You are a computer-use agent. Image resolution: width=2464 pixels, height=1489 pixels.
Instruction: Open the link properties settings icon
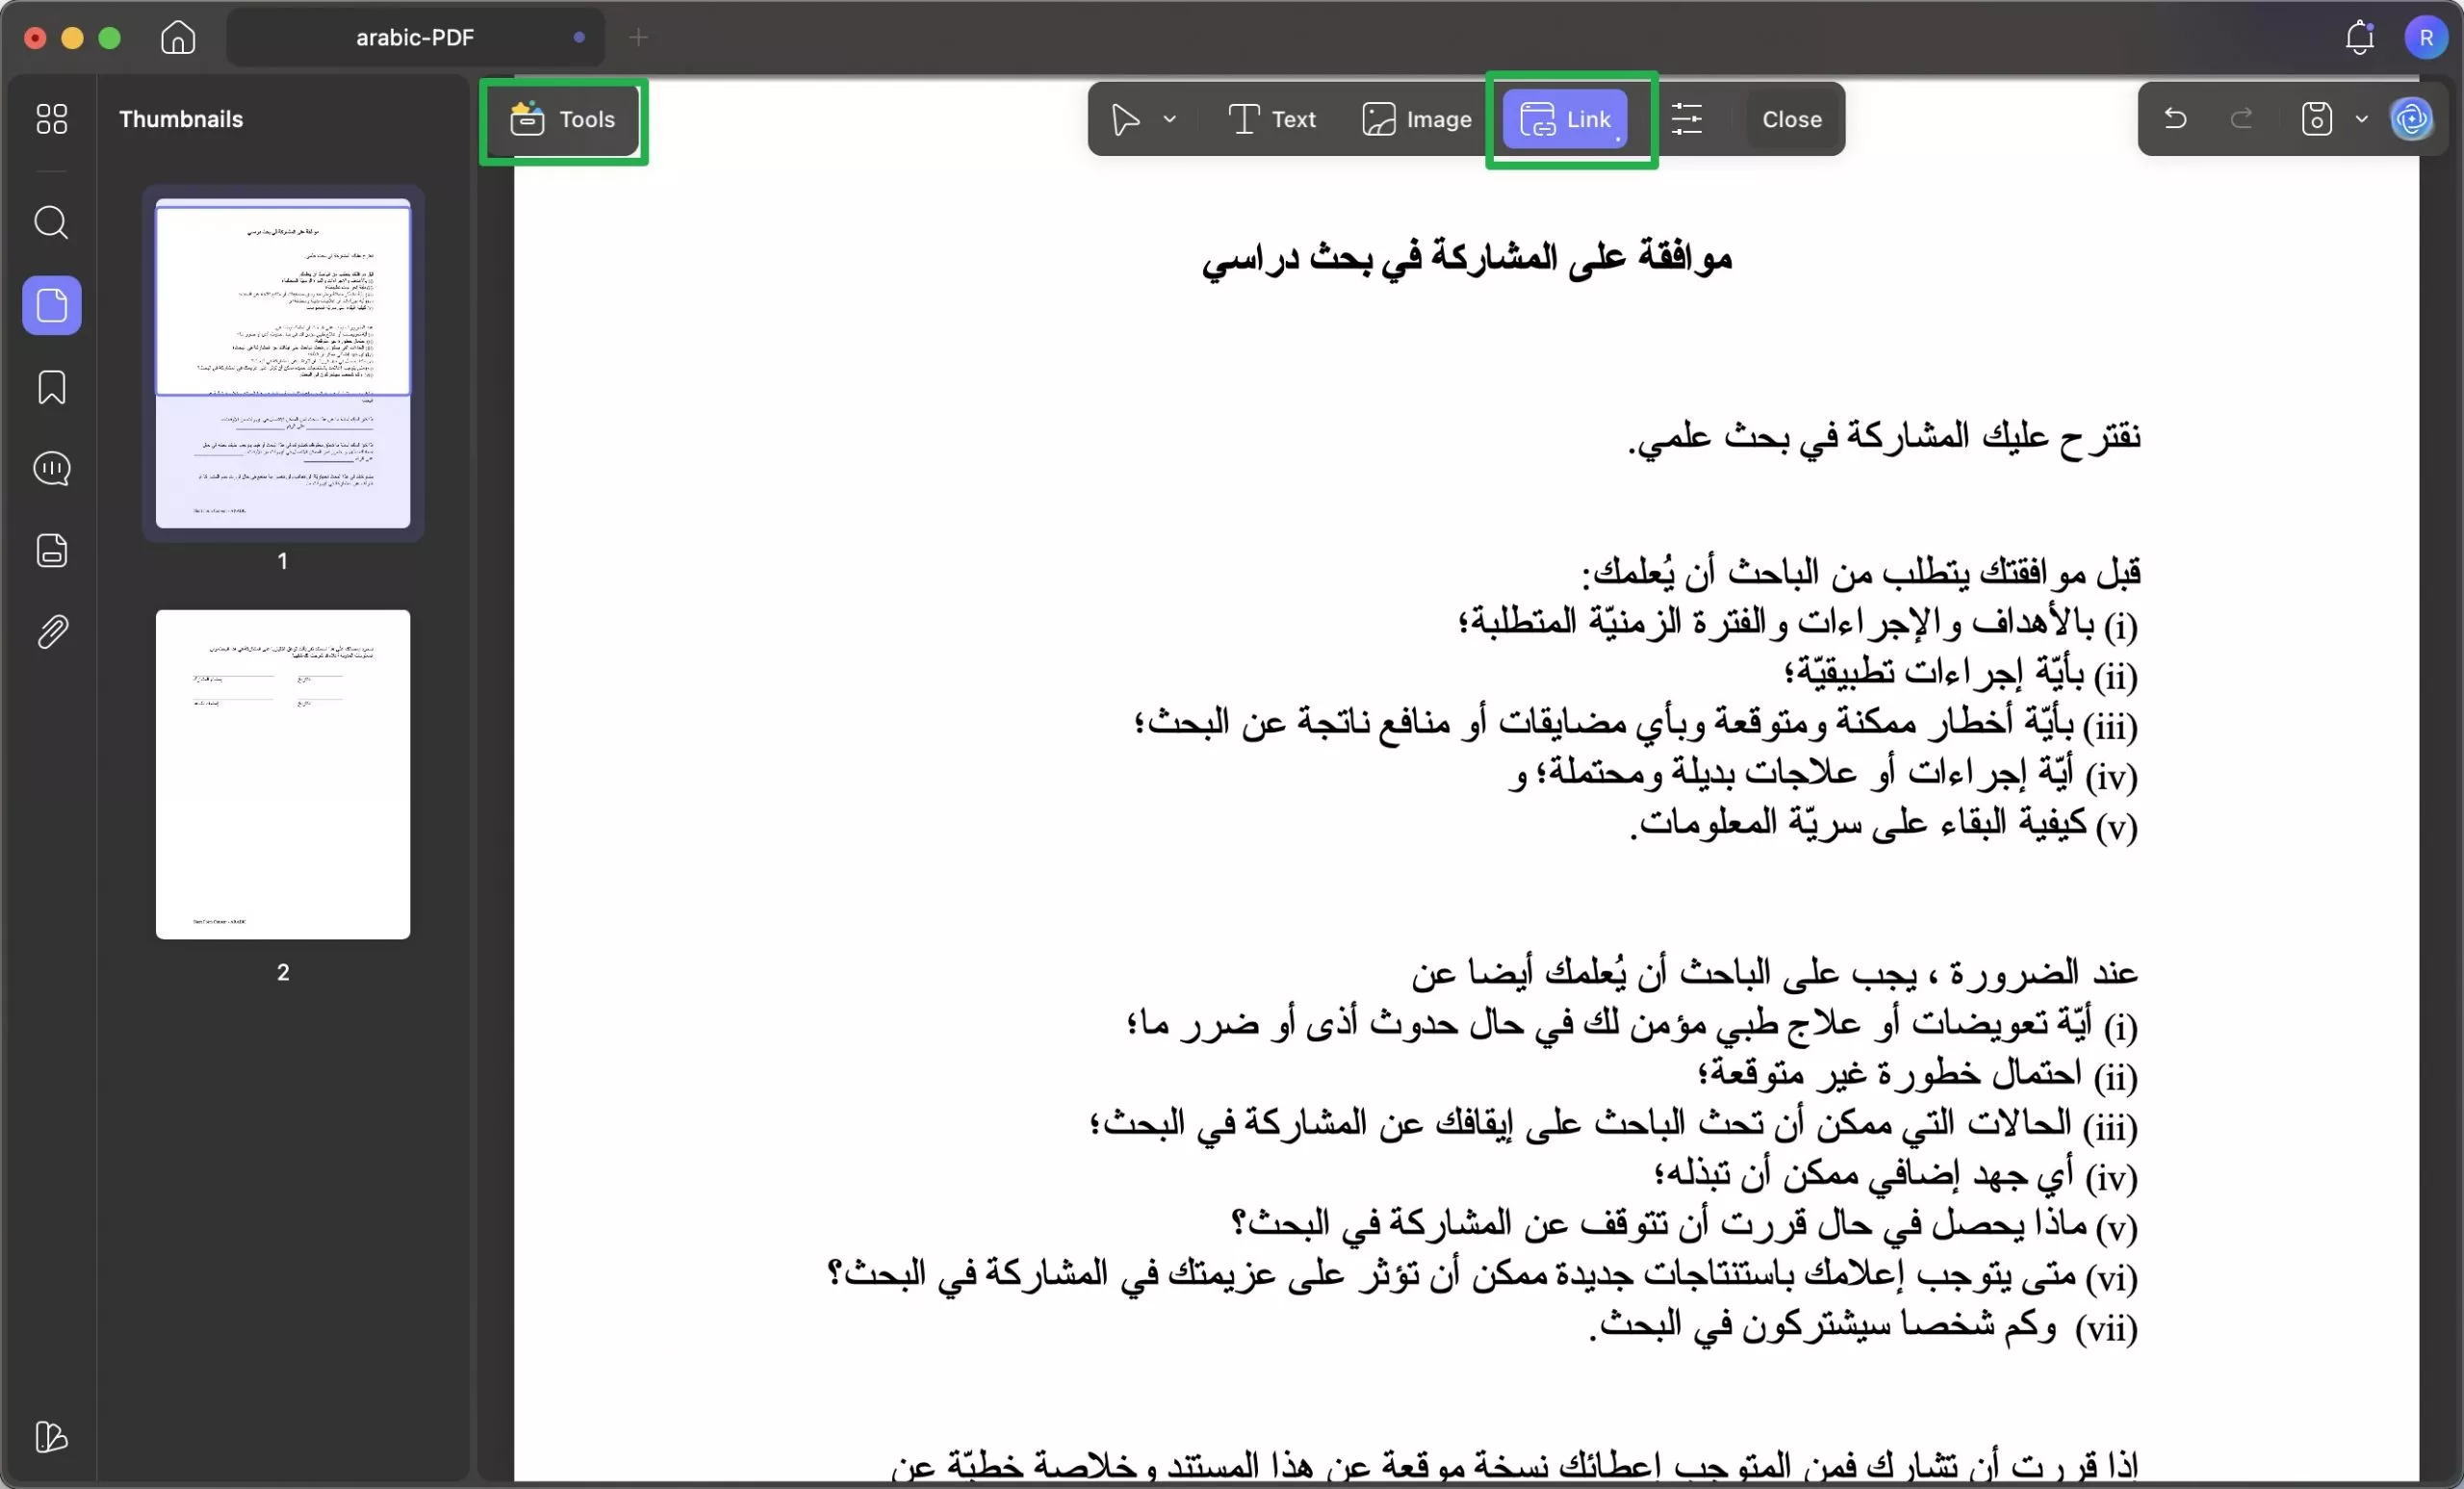coord(1687,119)
